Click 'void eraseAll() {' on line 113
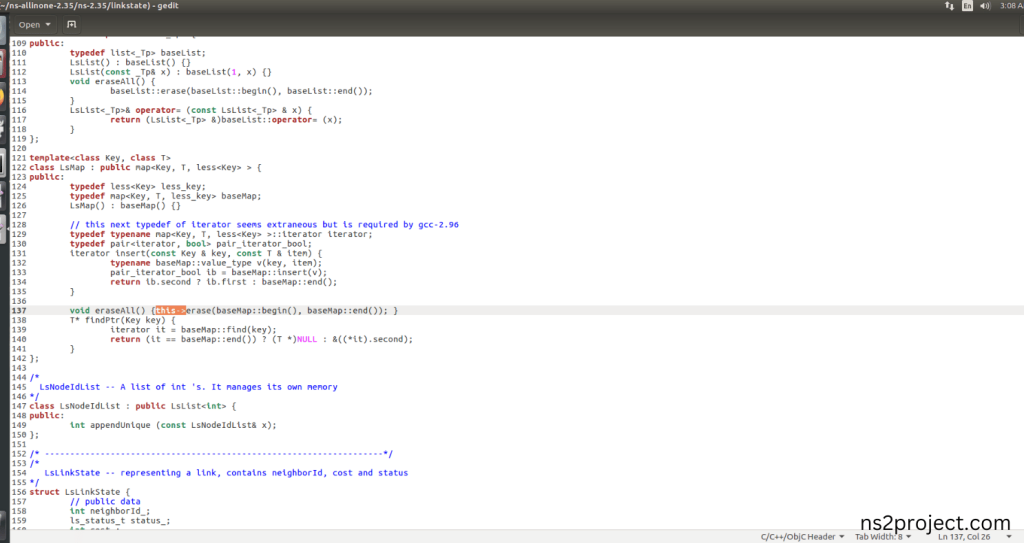Screen dimensions: 1024x543 112,82
